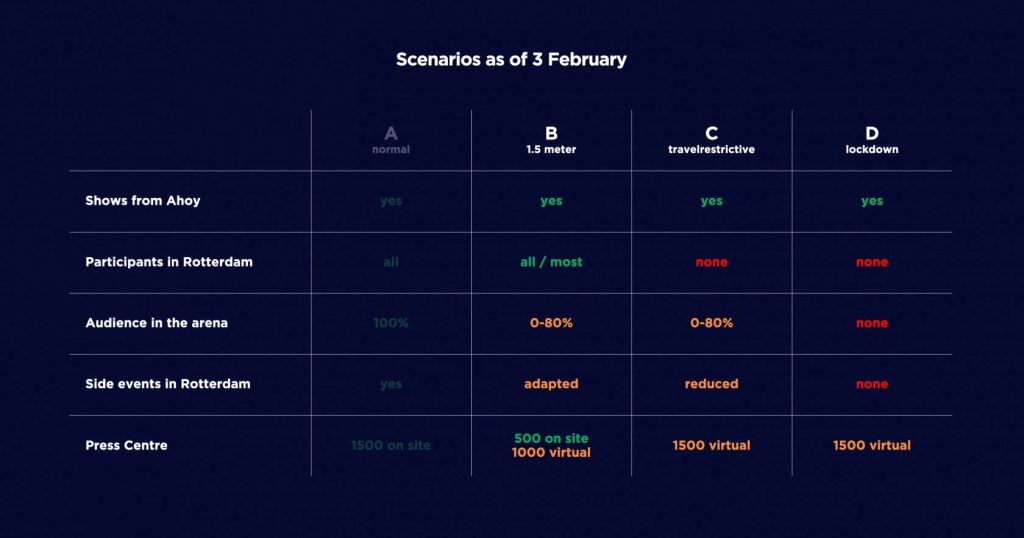1024x538 pixels.
Task: Click column header D lockdown
Action: tap(872, 140)
